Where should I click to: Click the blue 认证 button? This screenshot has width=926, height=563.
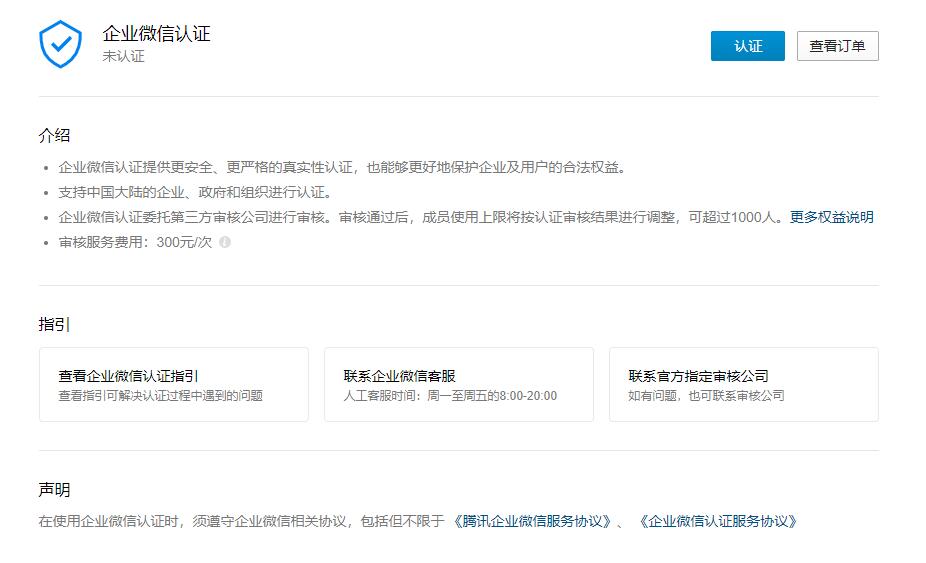click(x=747, y=46)
